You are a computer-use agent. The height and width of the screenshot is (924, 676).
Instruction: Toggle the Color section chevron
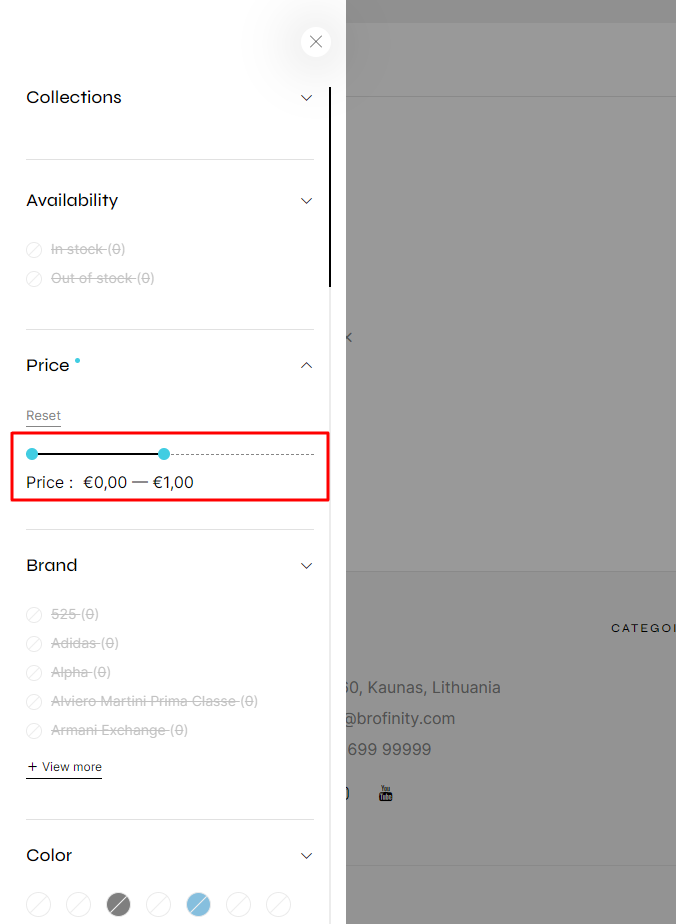point(306,856)
